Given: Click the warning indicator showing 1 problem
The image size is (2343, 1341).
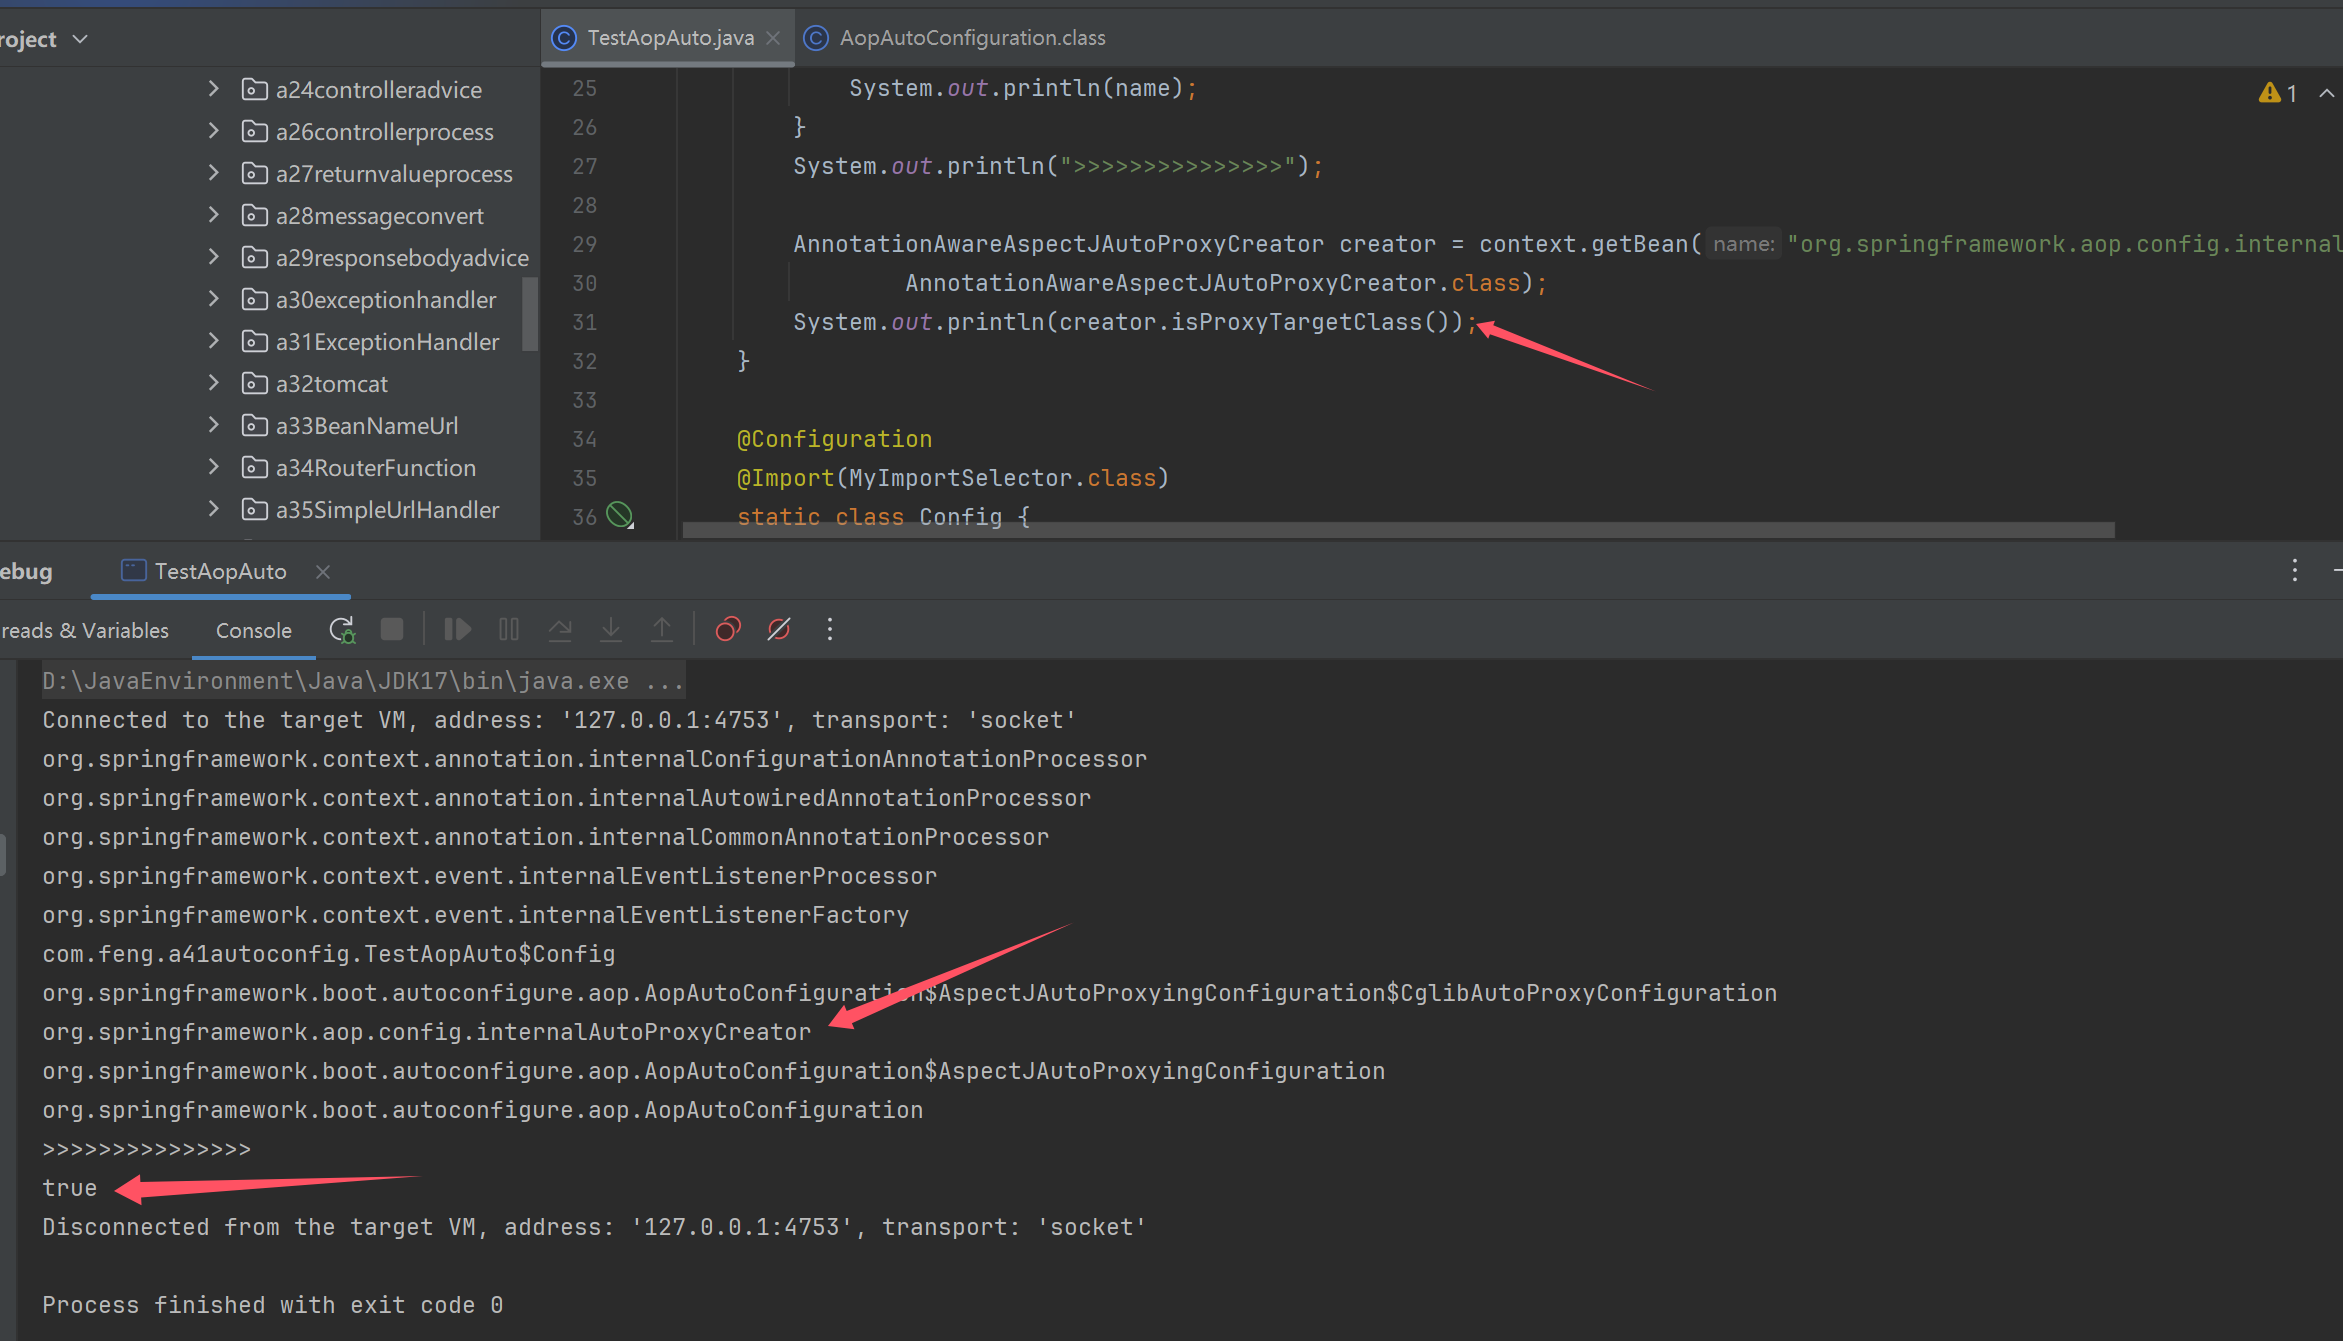Looking at the screenshot, I should tap(2278, 93).
